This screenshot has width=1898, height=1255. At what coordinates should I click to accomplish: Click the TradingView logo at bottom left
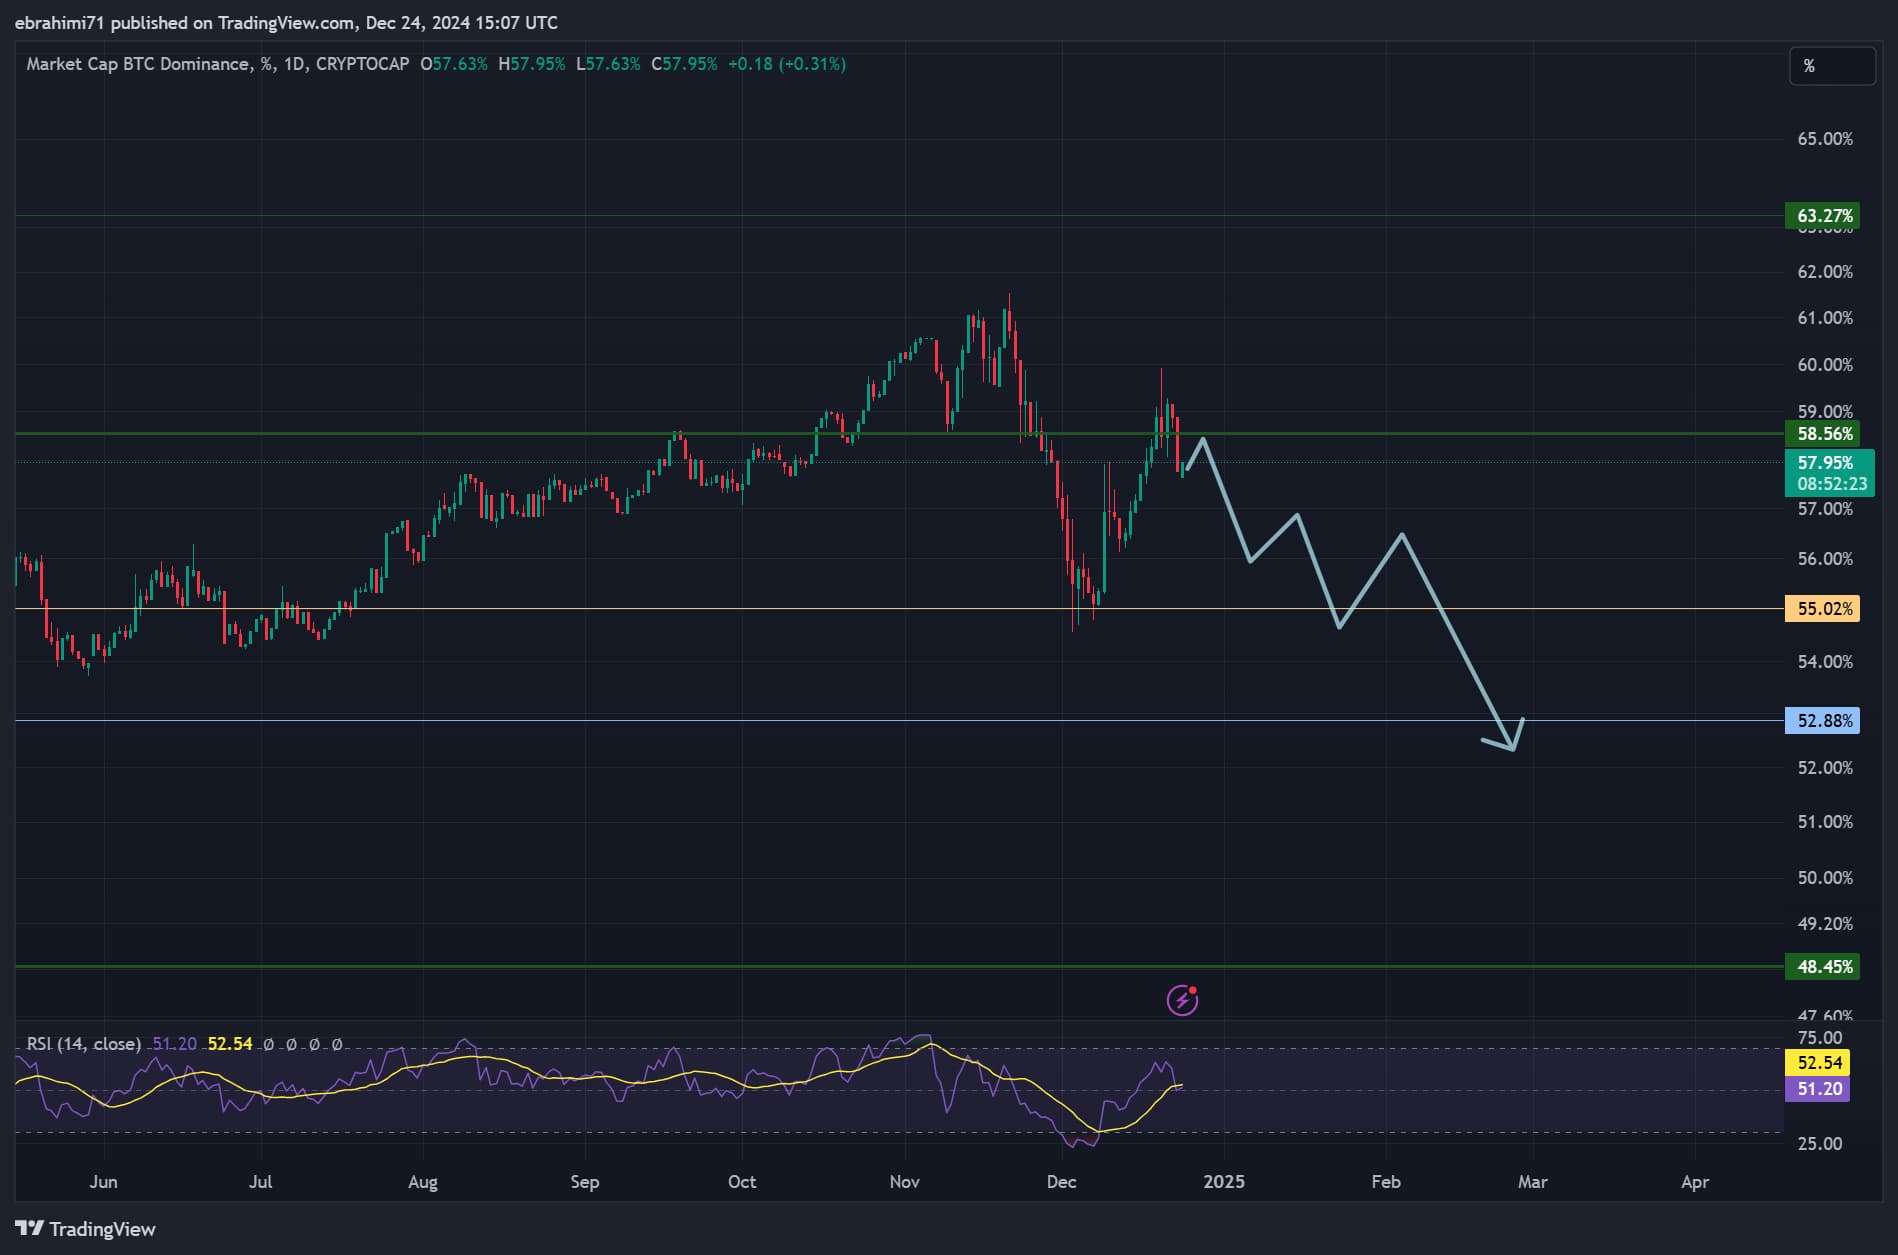point(85,1229)
